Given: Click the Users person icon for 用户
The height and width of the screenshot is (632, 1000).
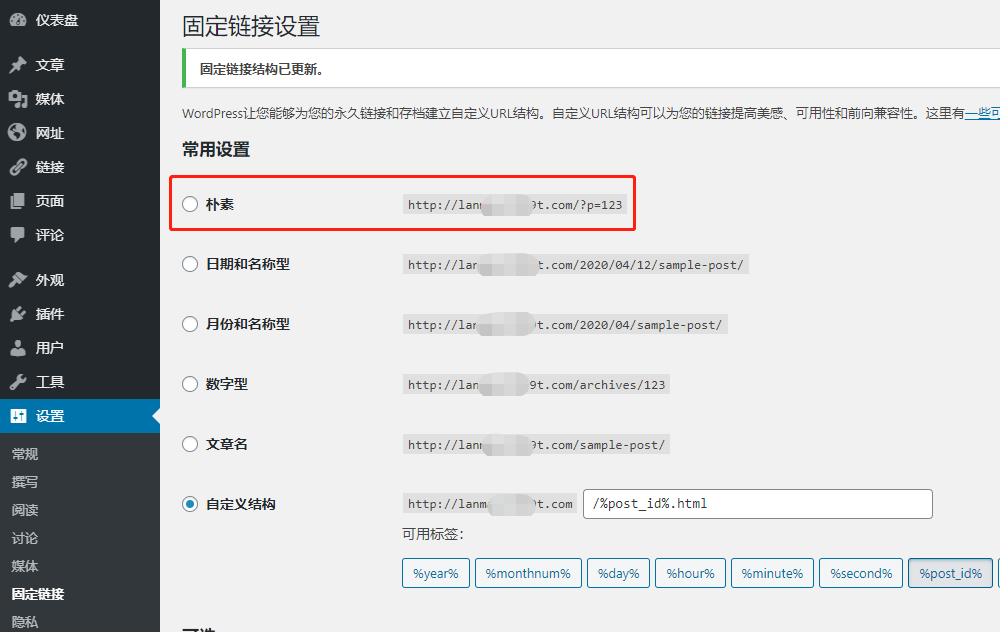Looking at the screenshot, I should pos(18,348).
